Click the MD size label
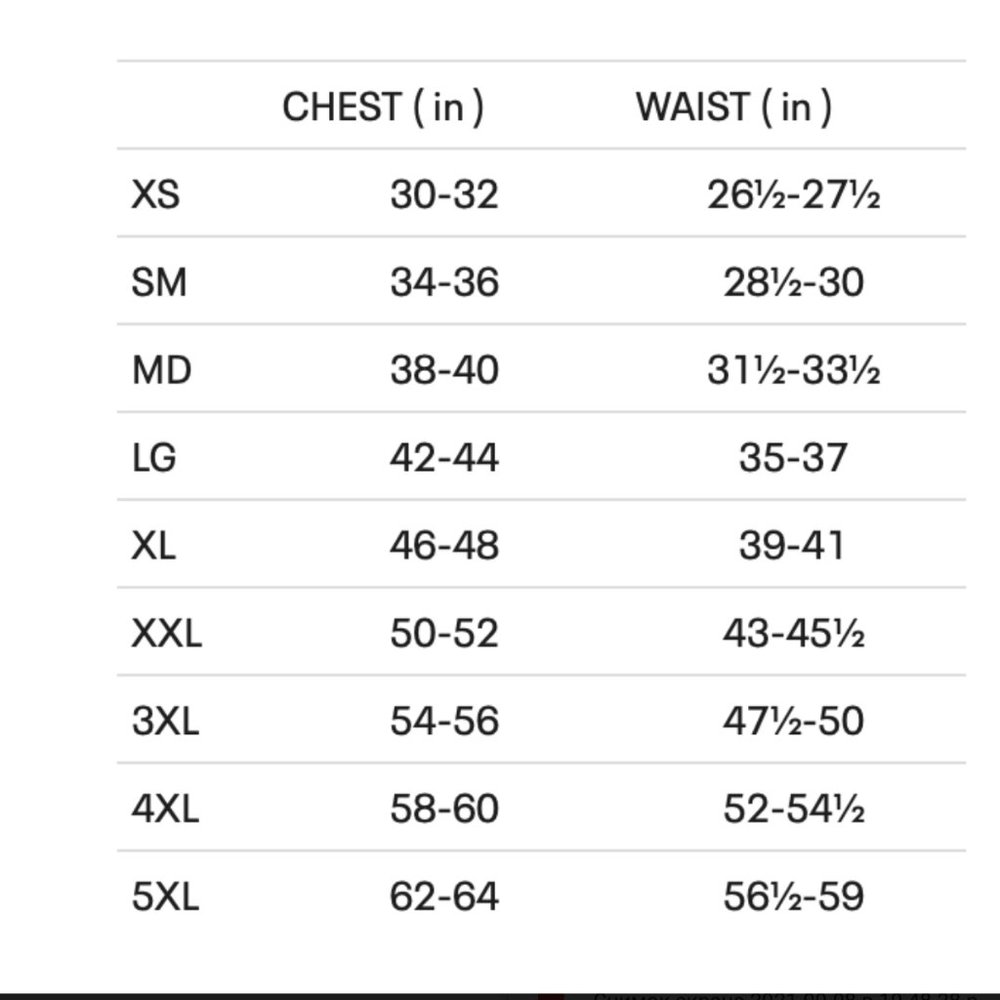The image size is (1000, 1000). point(161,371)
